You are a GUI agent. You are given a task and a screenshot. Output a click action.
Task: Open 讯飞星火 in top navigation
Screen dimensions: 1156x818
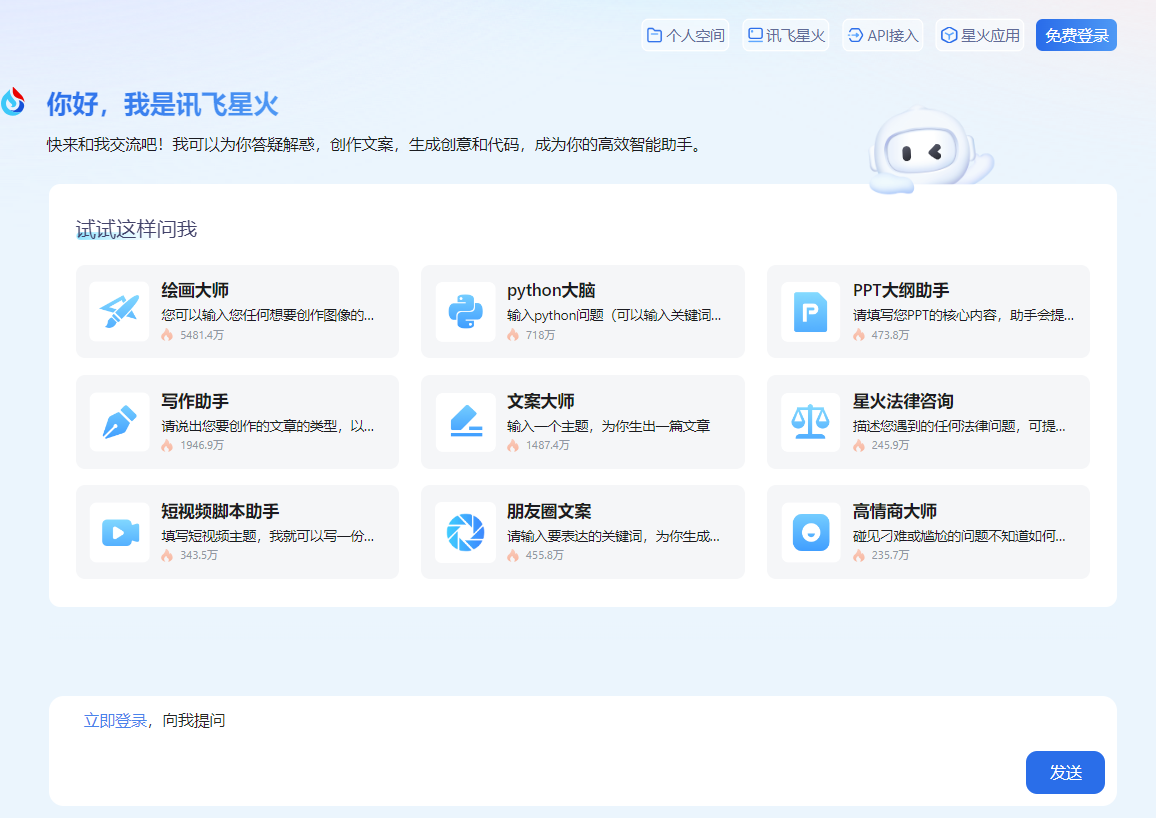[x=786, y=35]
